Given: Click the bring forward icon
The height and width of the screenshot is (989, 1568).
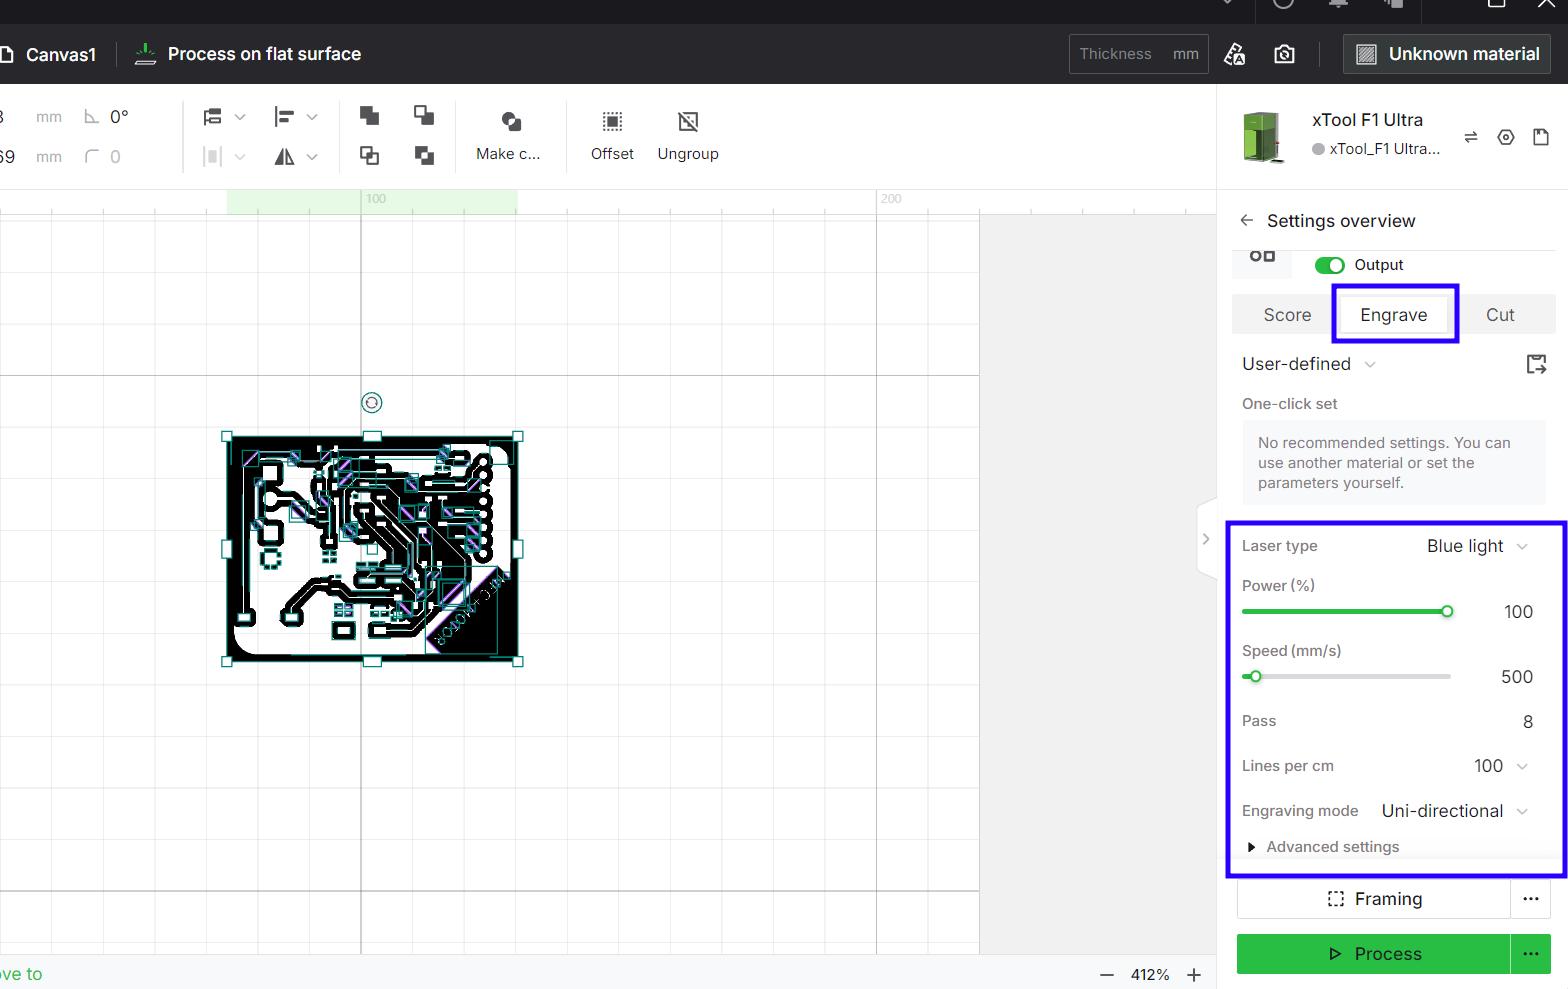Looking at the screenshot, I should point(369,155).
